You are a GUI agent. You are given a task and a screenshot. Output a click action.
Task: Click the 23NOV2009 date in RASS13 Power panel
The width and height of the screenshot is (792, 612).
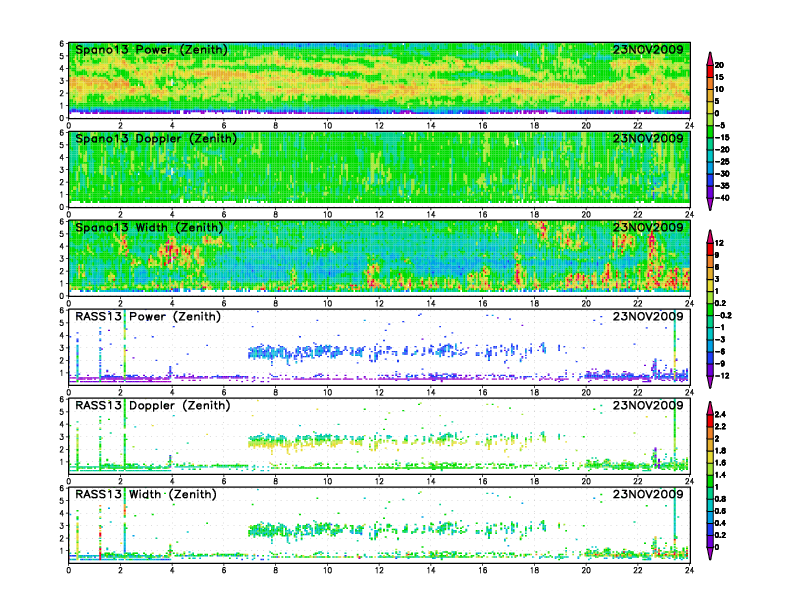[648, 317]
